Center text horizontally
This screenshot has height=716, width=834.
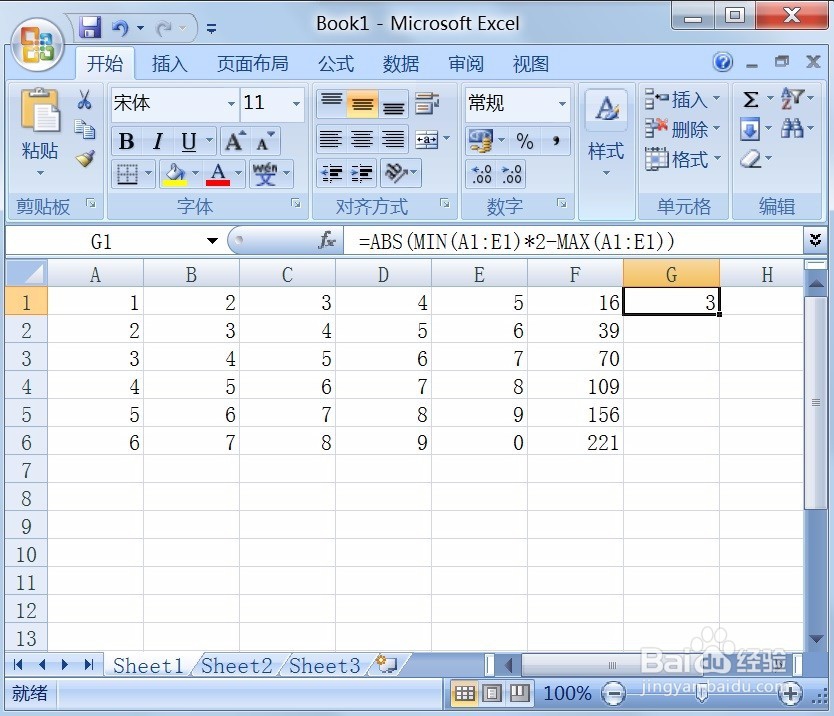click(362, 140)
